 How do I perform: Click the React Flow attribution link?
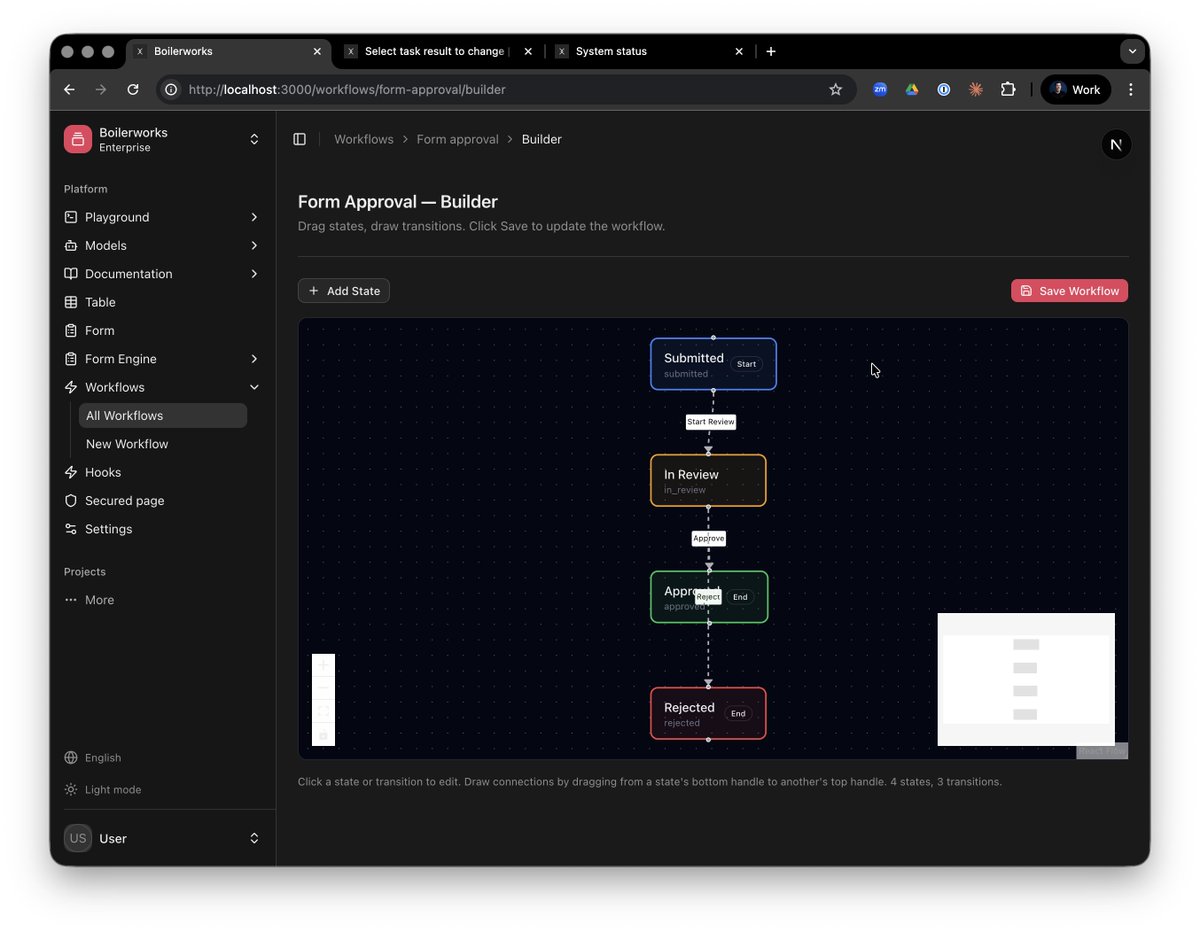[x=1102, y=751]
